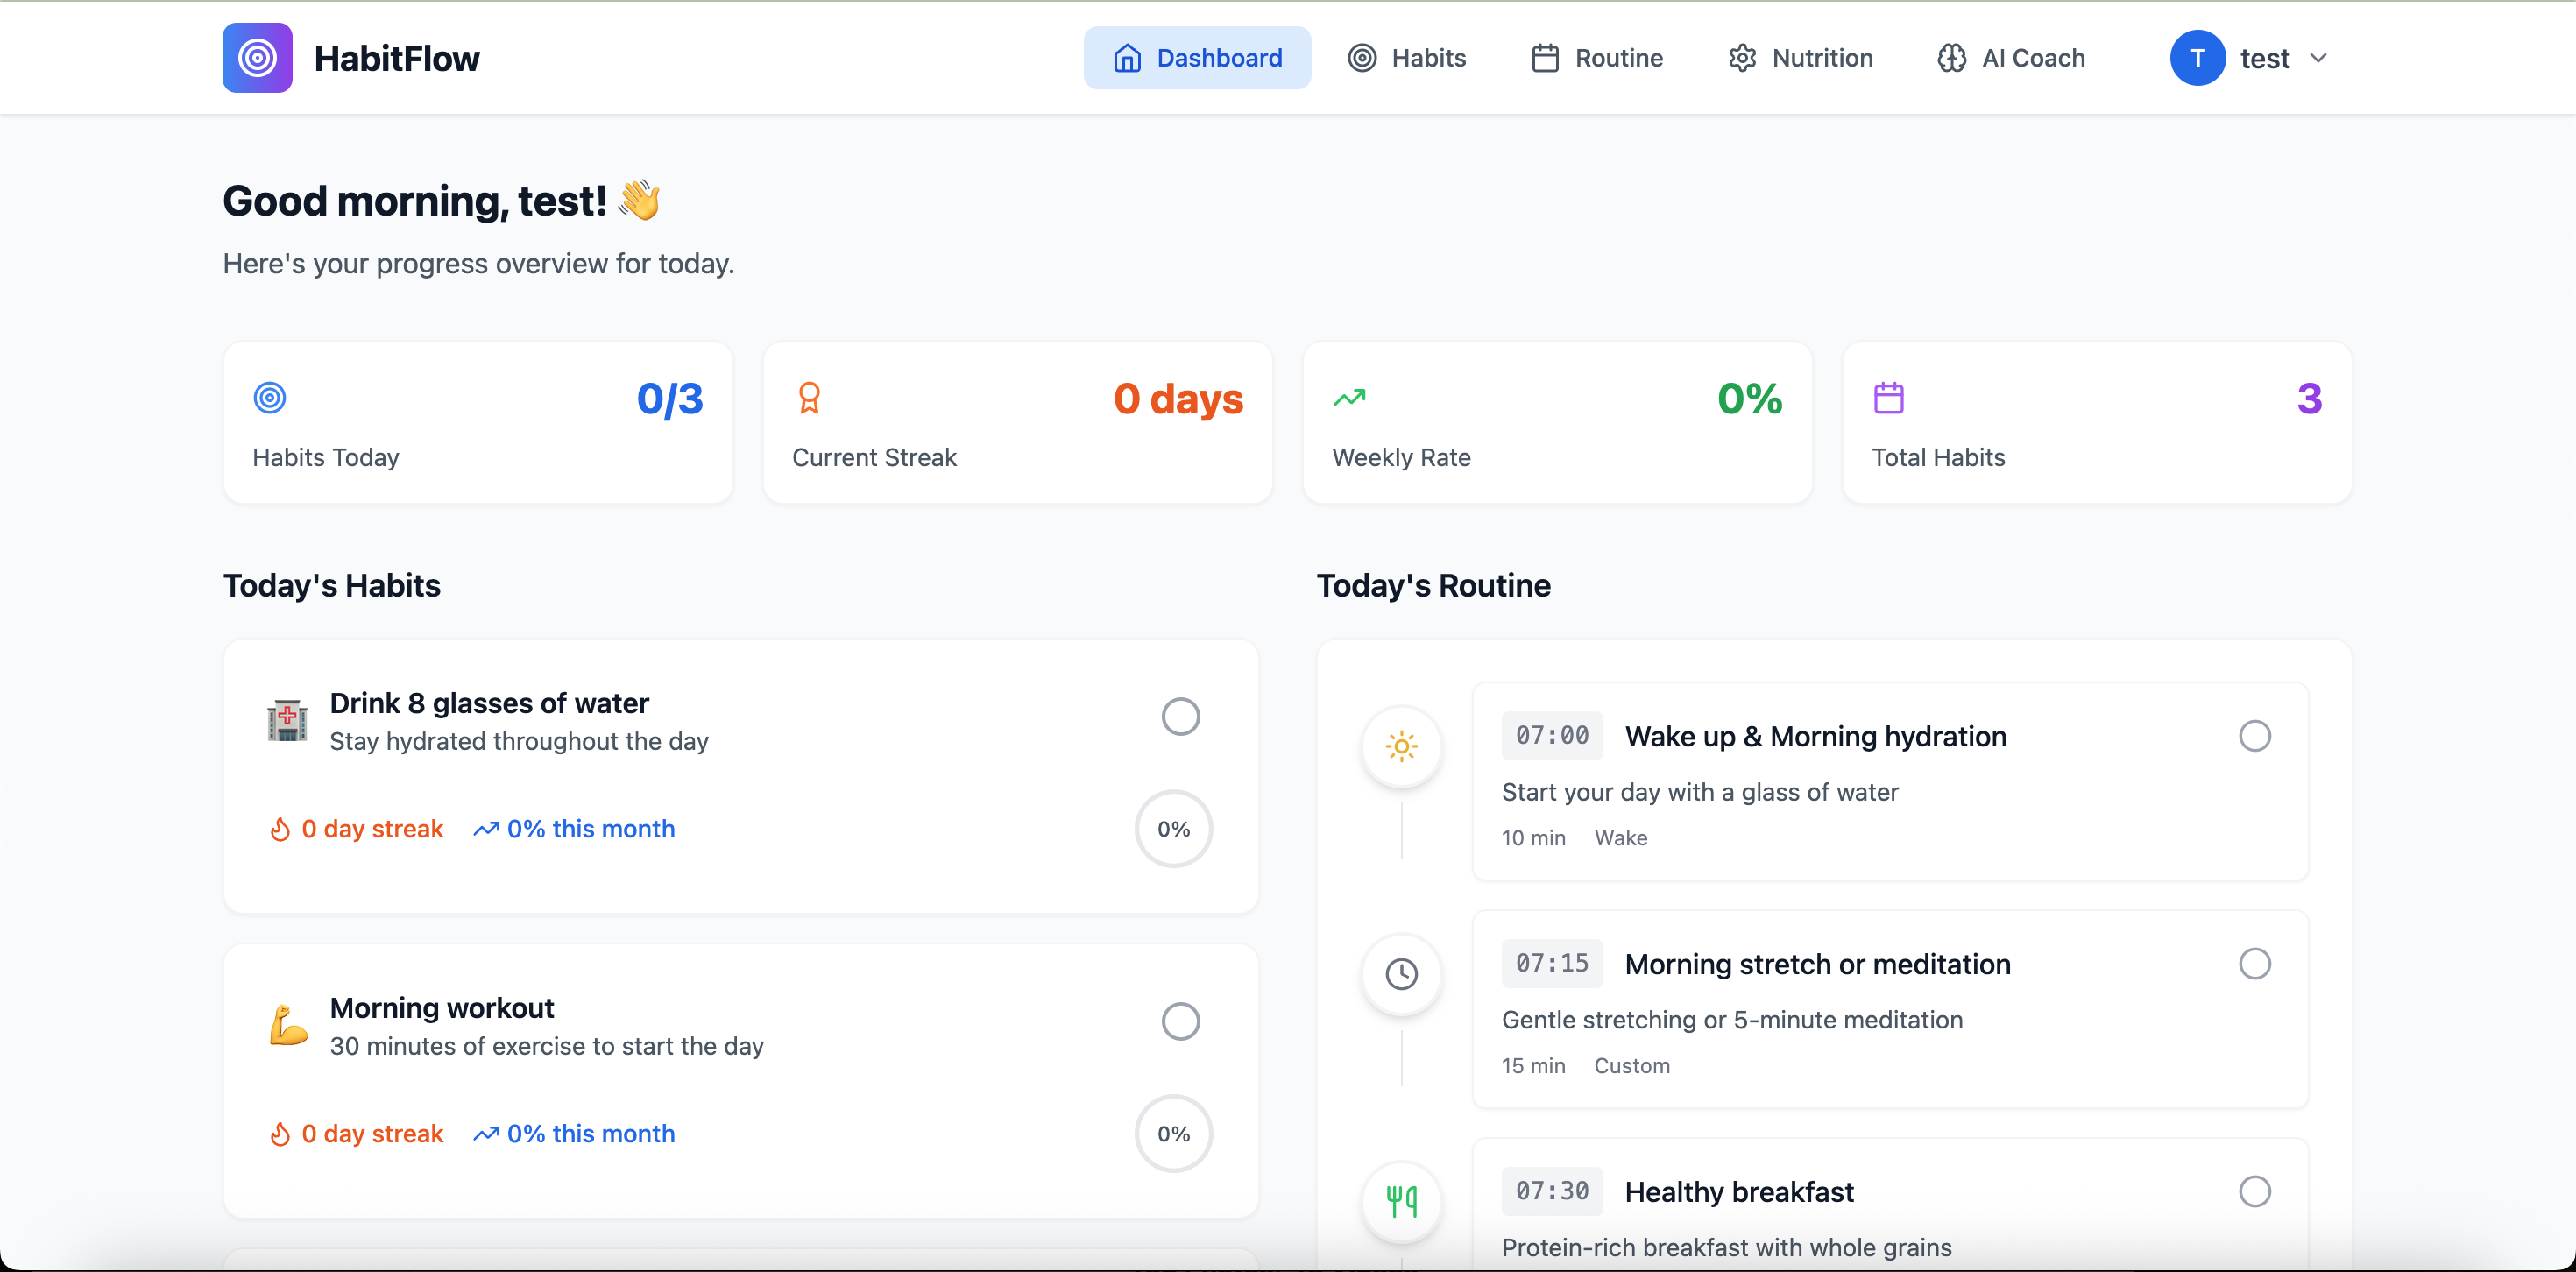Click the HabitFlow target logo icon
Image resolution: width=2576 pixels, height=1272 pixels.
[x=257, y=58]
